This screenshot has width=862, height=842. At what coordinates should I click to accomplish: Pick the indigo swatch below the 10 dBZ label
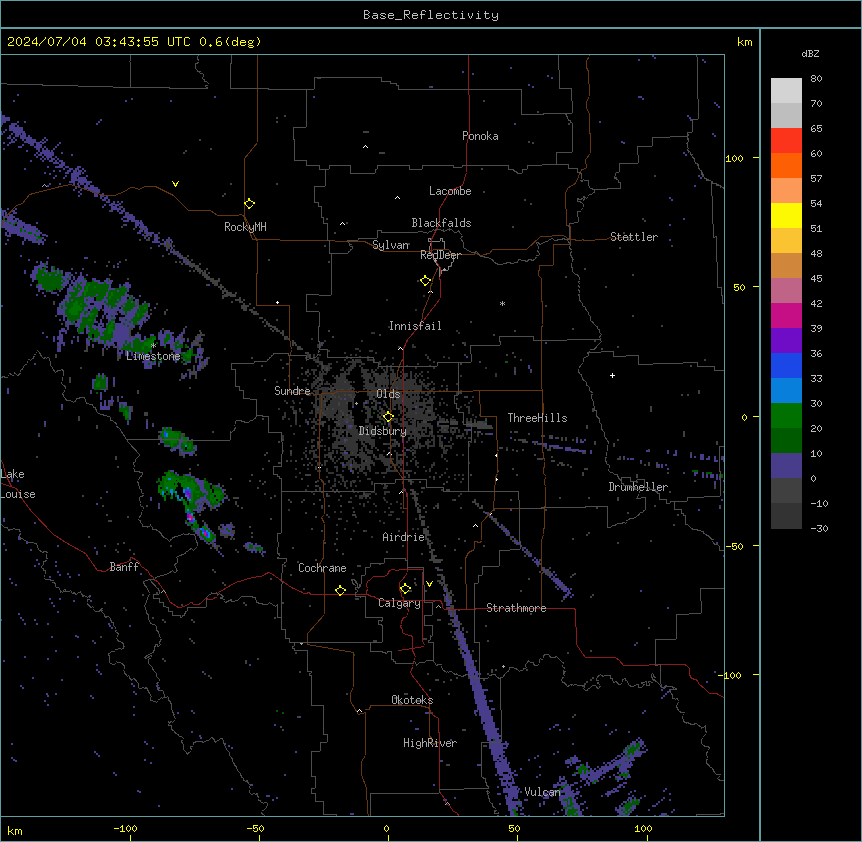tap(786, 466)
